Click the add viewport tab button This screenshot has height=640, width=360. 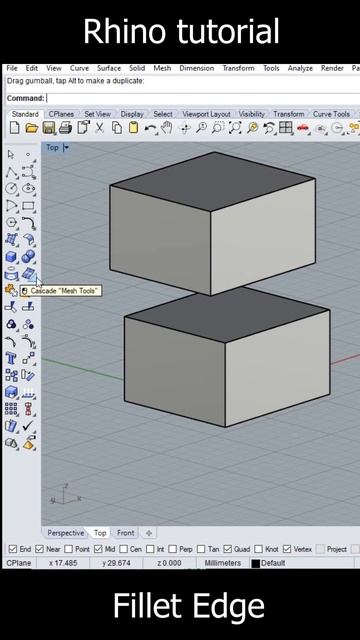click(x=149, y=533)
